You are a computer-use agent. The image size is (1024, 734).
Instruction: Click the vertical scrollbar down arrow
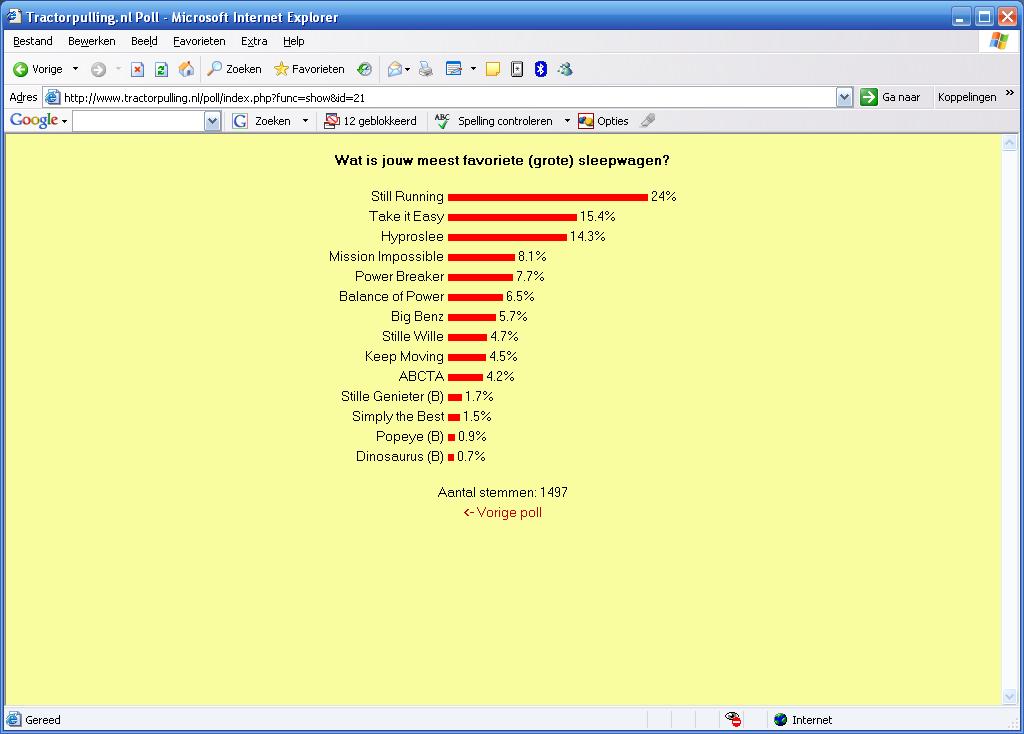[1010, 697]
